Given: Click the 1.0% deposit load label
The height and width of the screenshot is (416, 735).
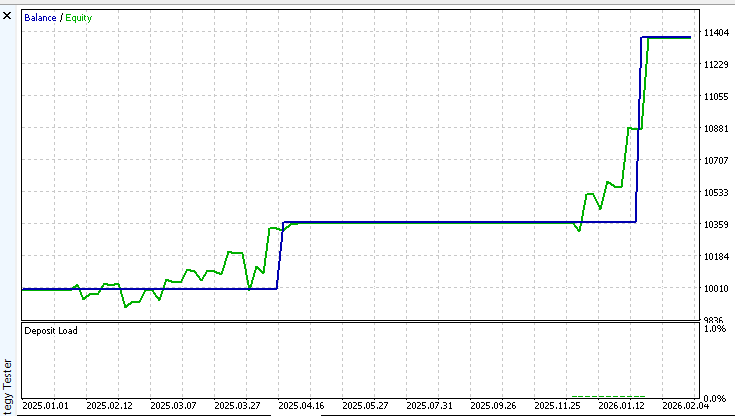Looking at the screenshot, I should pyautogui.click(x=715, y=328).
